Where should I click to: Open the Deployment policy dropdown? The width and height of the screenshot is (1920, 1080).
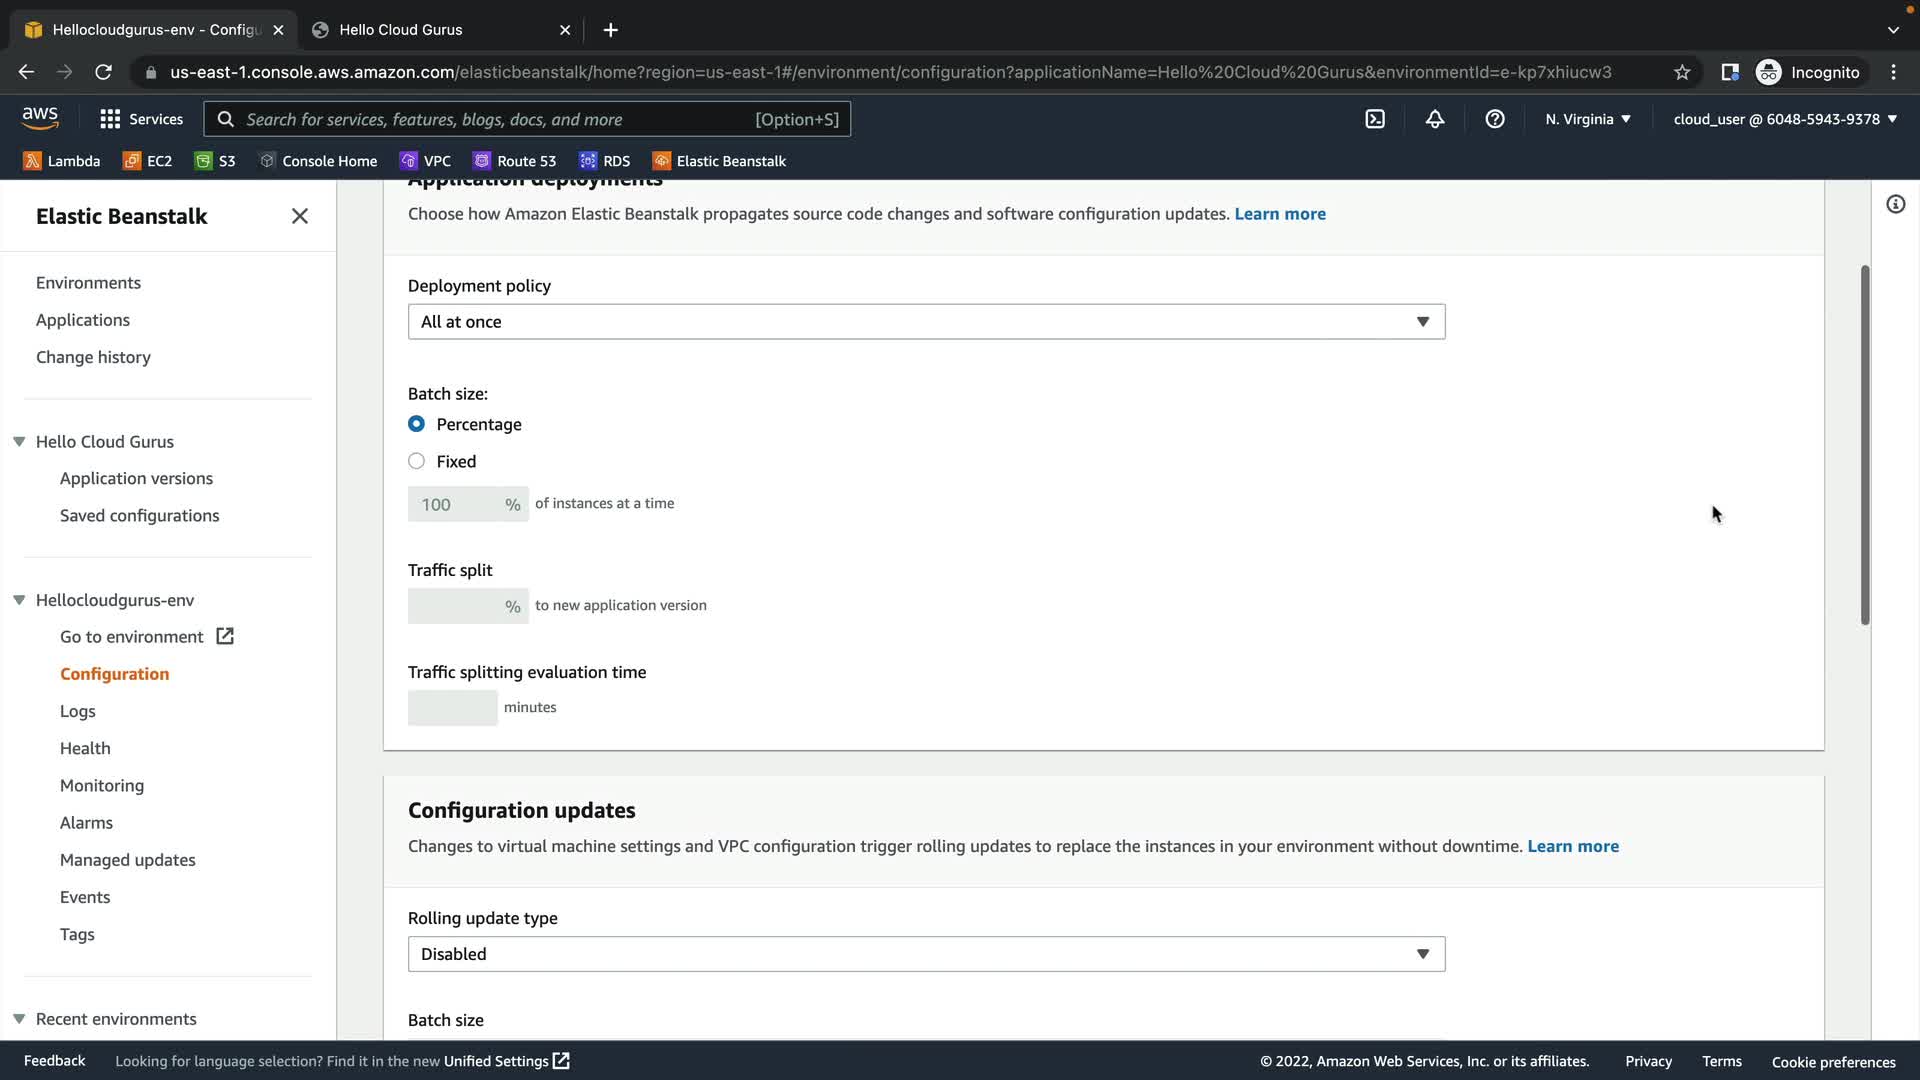[926, 322]
